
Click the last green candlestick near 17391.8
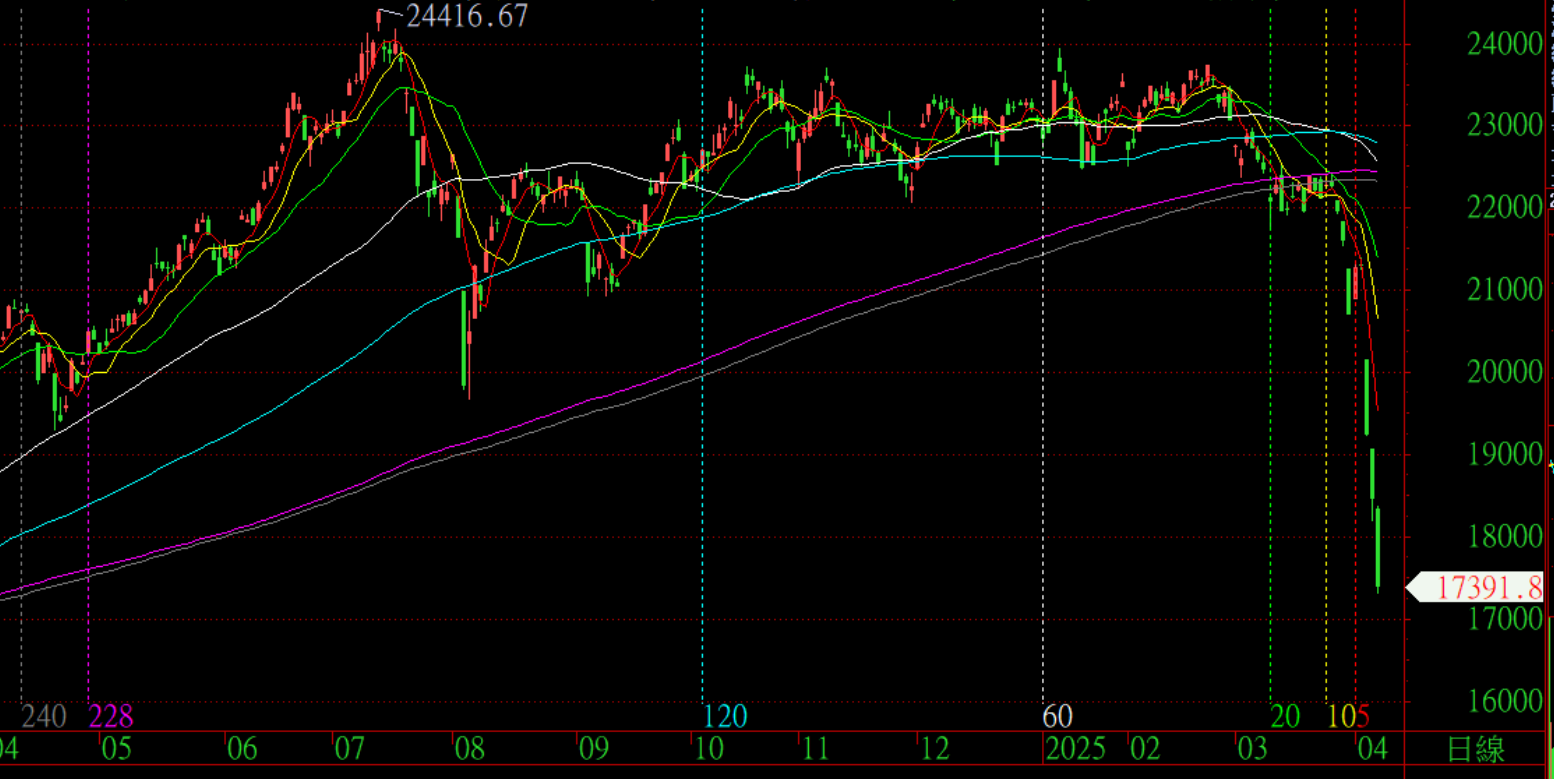click(x=1378, y=549)
